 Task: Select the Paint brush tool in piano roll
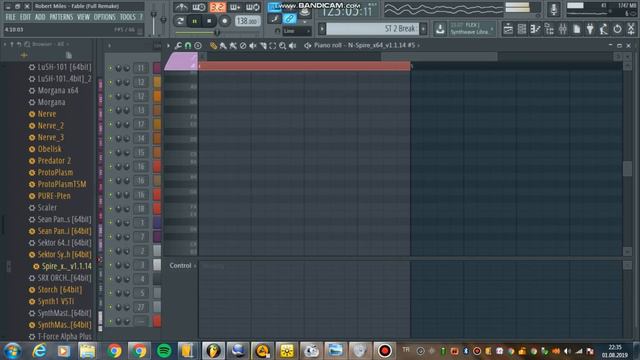pos(223,46)
